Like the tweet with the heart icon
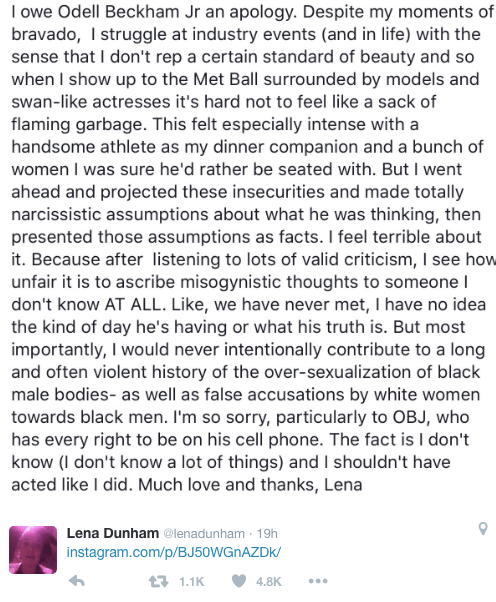The image size is (496, 602). 239,581
